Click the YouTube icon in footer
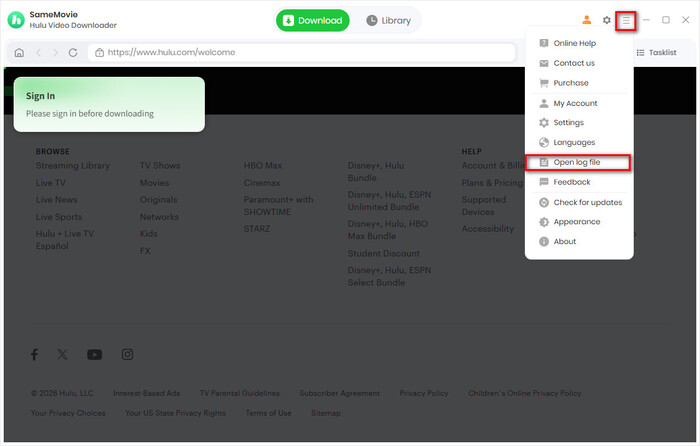 tap(95, 354)
